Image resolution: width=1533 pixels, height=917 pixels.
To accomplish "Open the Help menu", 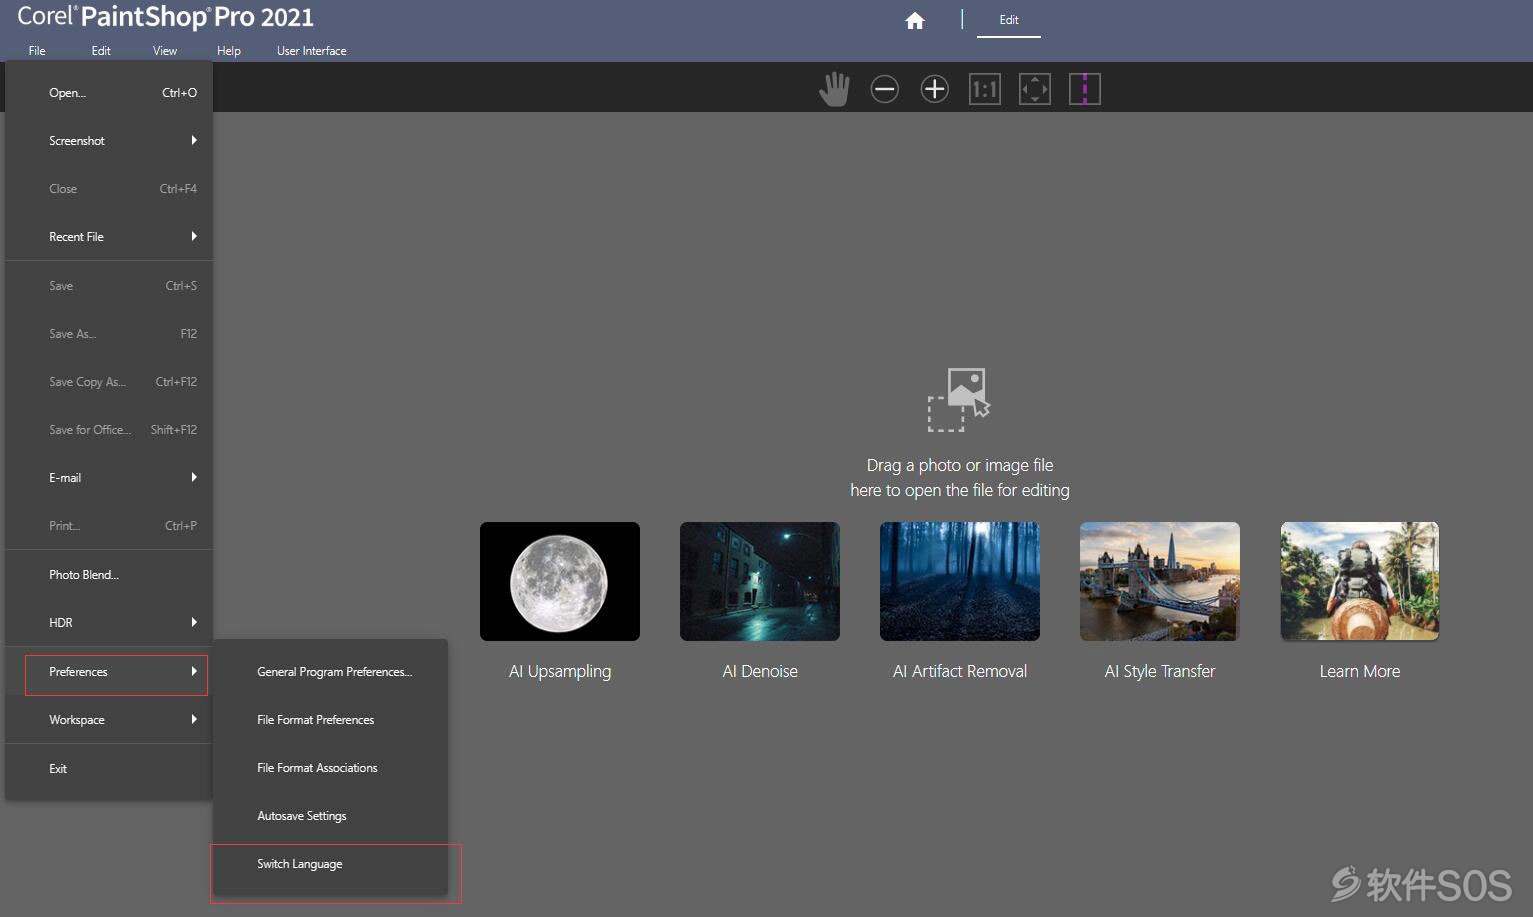I will 229,51.
